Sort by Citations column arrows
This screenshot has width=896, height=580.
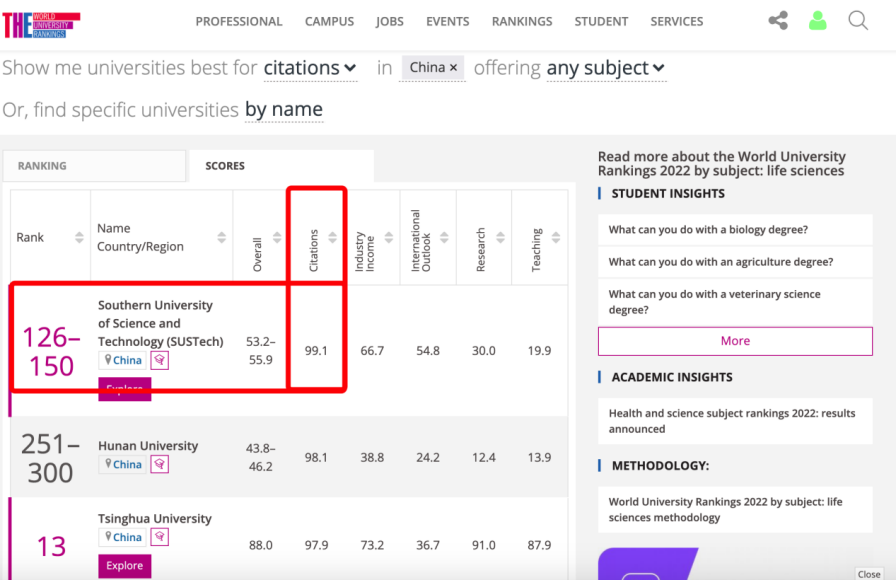(x=332, y=237)
